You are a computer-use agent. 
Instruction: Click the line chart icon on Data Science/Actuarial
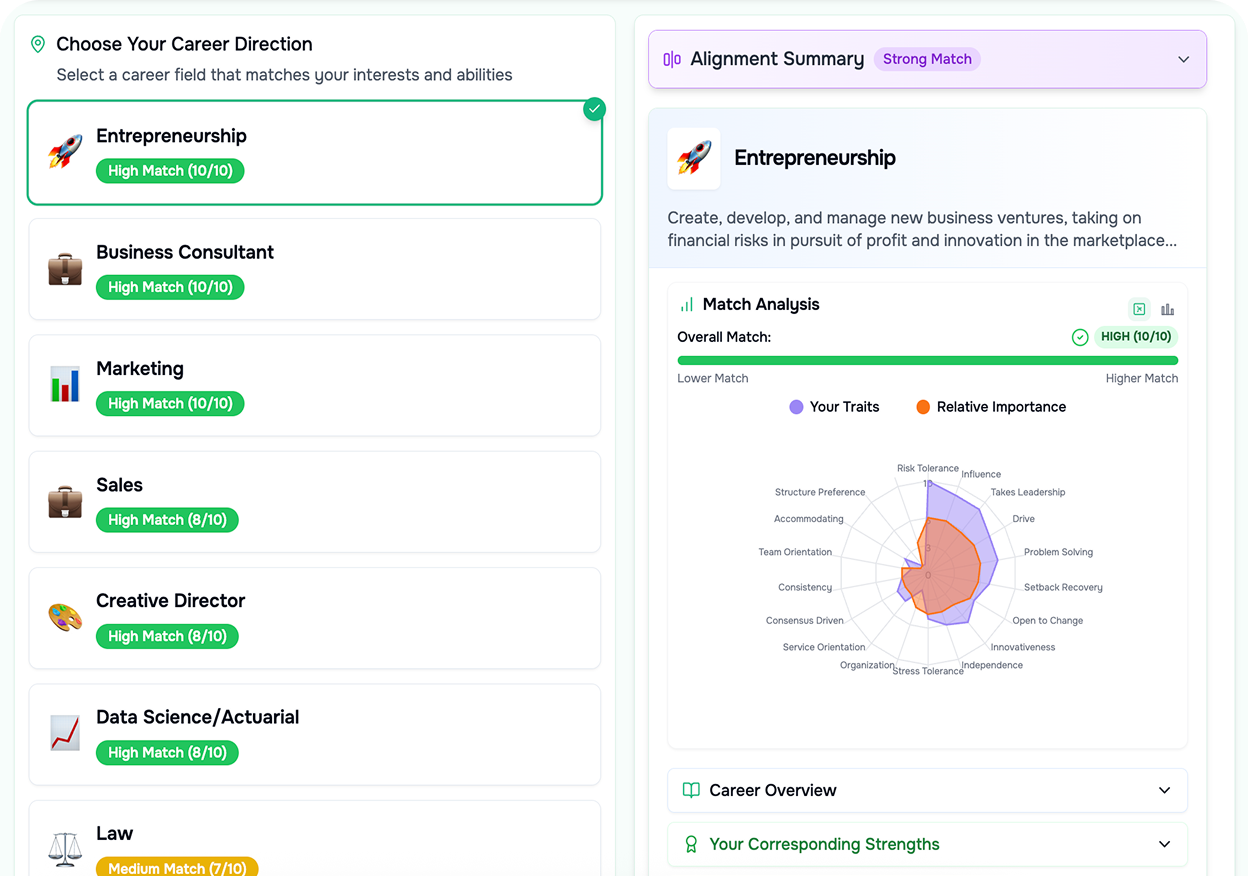(x=65, y=734)
